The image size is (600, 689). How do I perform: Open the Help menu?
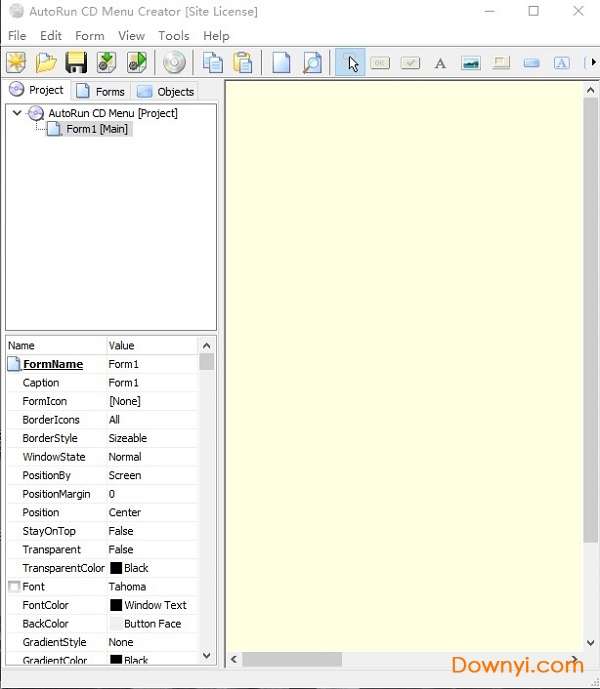coord(216,36)
